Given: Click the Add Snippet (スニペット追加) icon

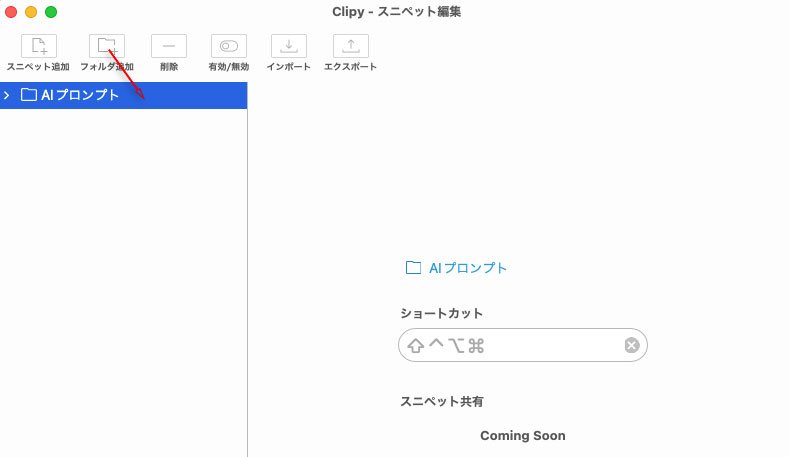Looking at the screenshot, I should [39, 46].
